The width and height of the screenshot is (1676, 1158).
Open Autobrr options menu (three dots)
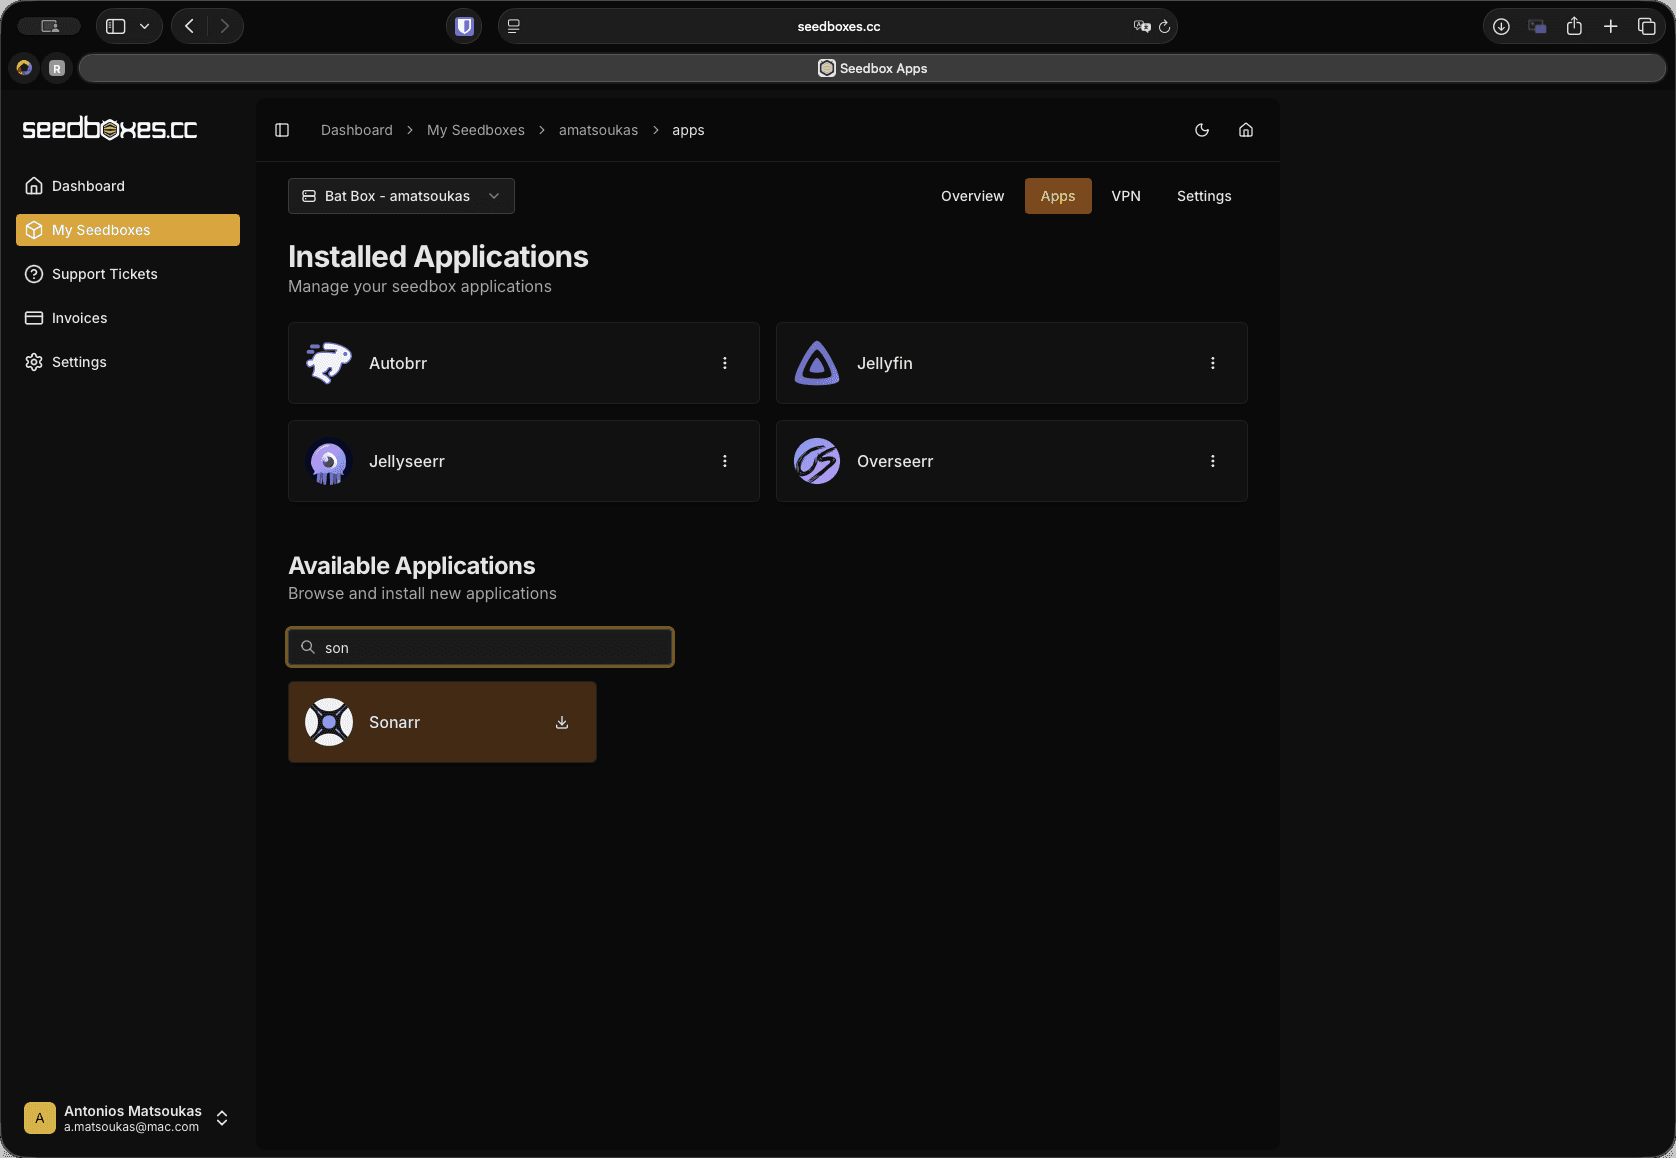(x=725, y=363)
